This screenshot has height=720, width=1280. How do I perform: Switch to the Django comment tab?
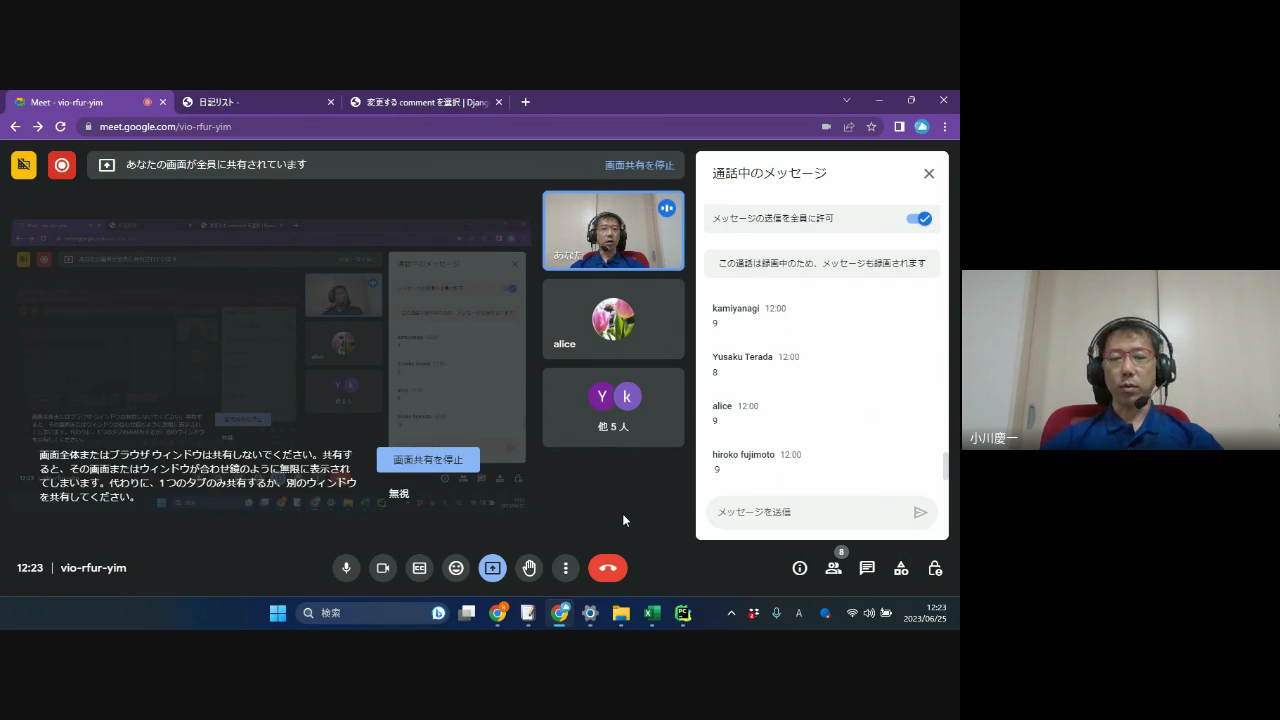[426, 102]
